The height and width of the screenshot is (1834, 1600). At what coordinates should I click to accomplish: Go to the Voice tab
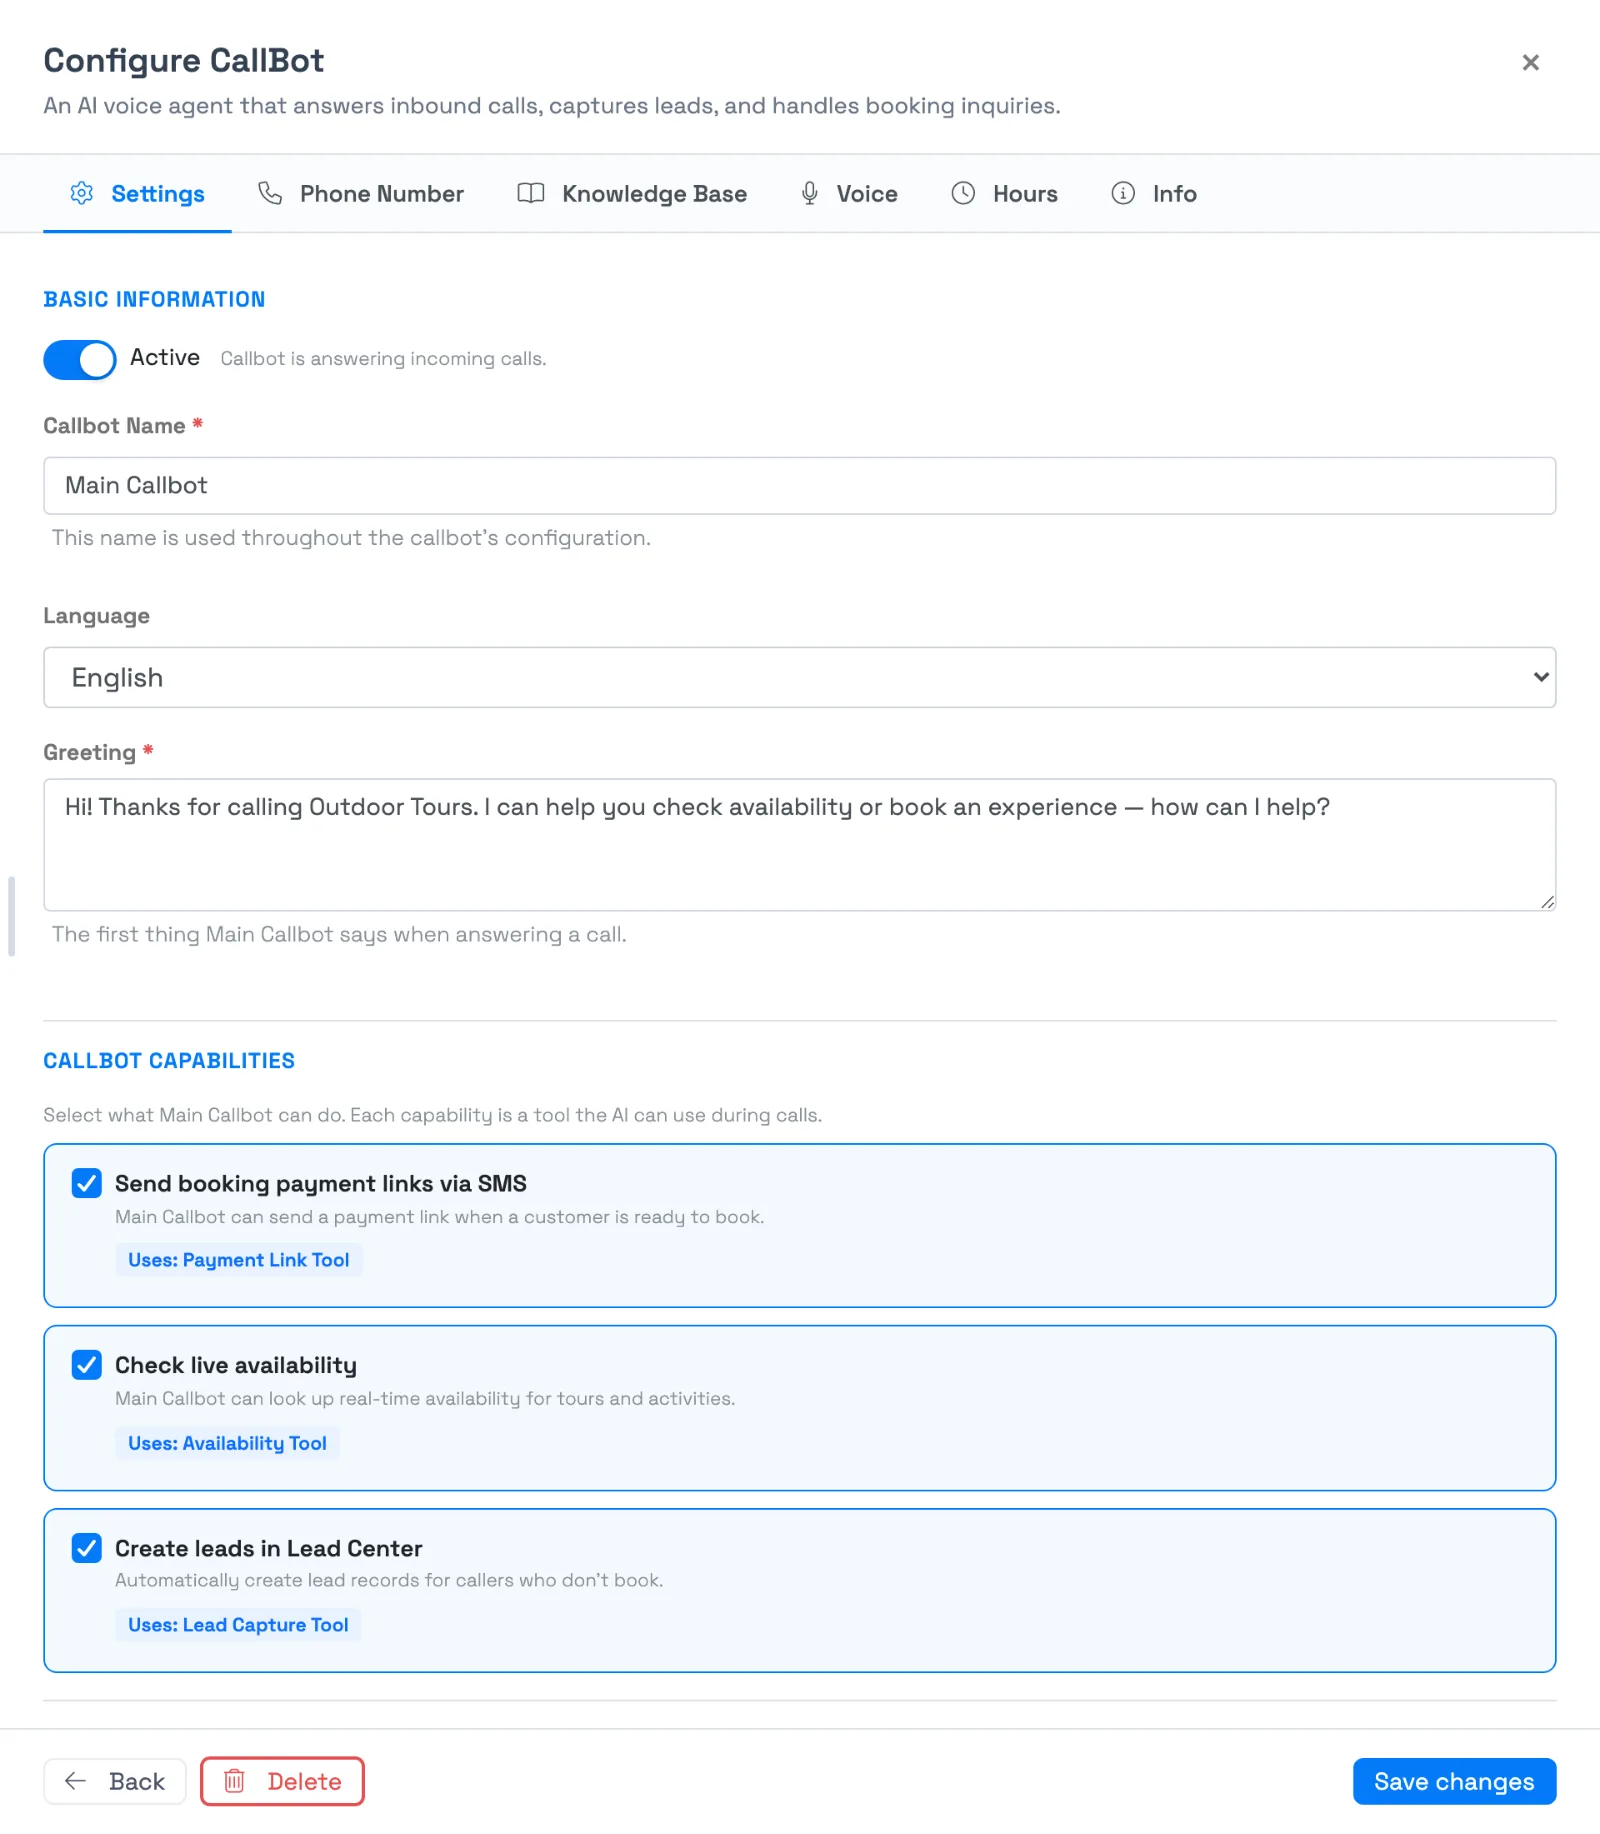coord(848,193)
